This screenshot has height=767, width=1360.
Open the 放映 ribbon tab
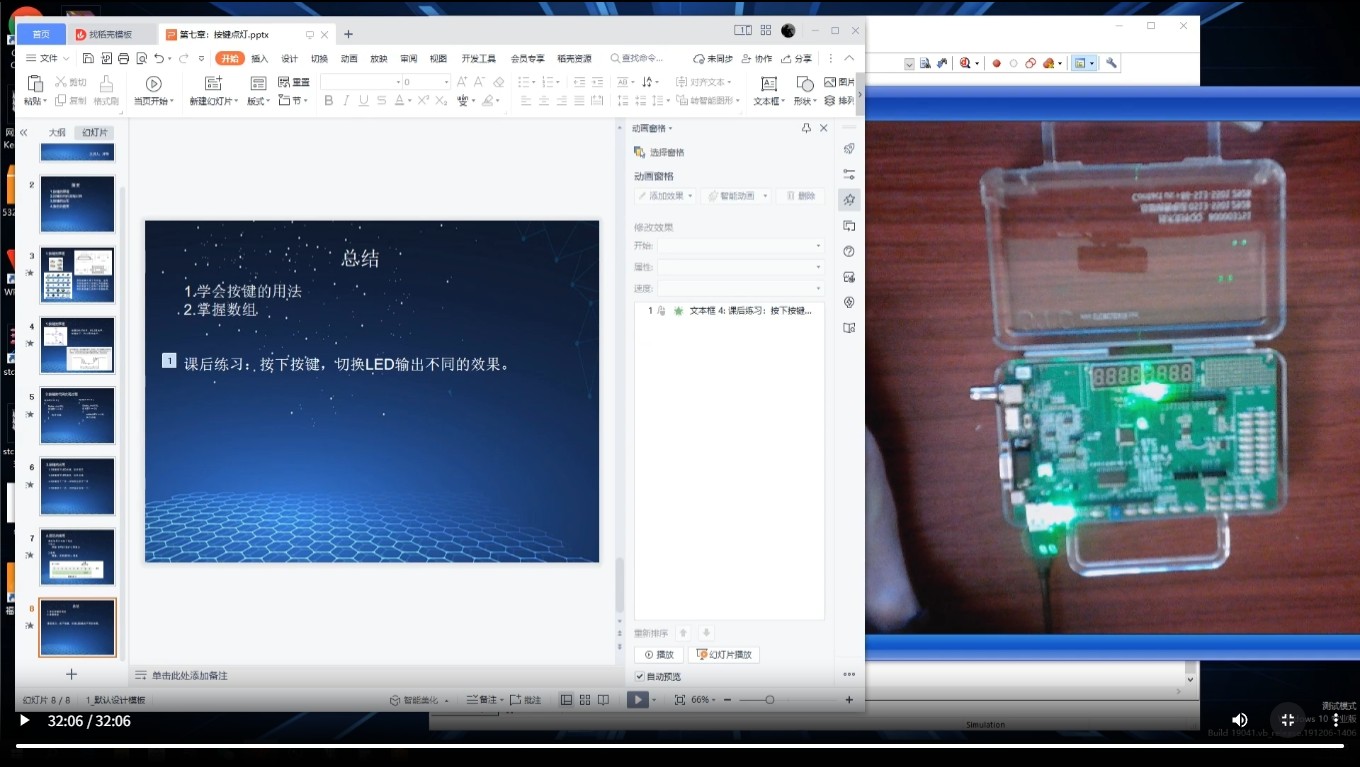[379, 59]
